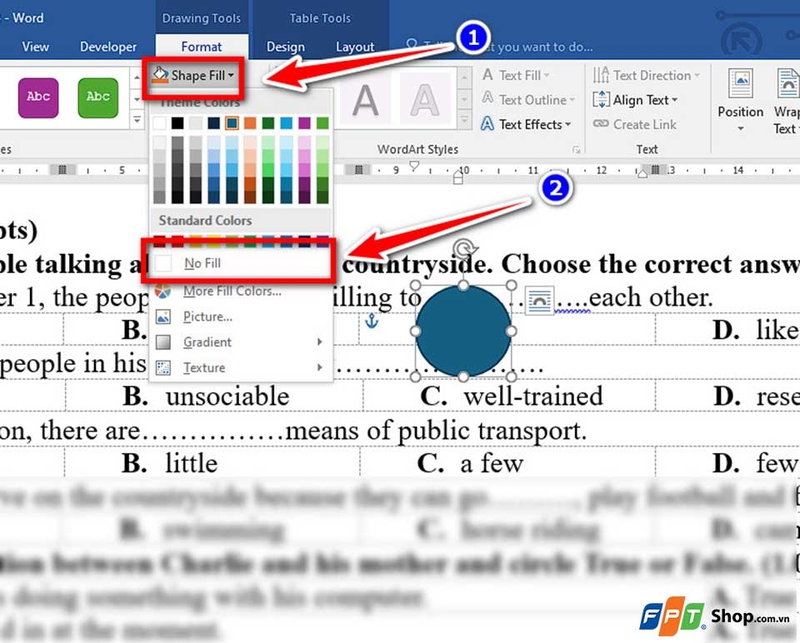
Task: Open the Layout Options icon beside circle
Action: click(x=540, y=301)
